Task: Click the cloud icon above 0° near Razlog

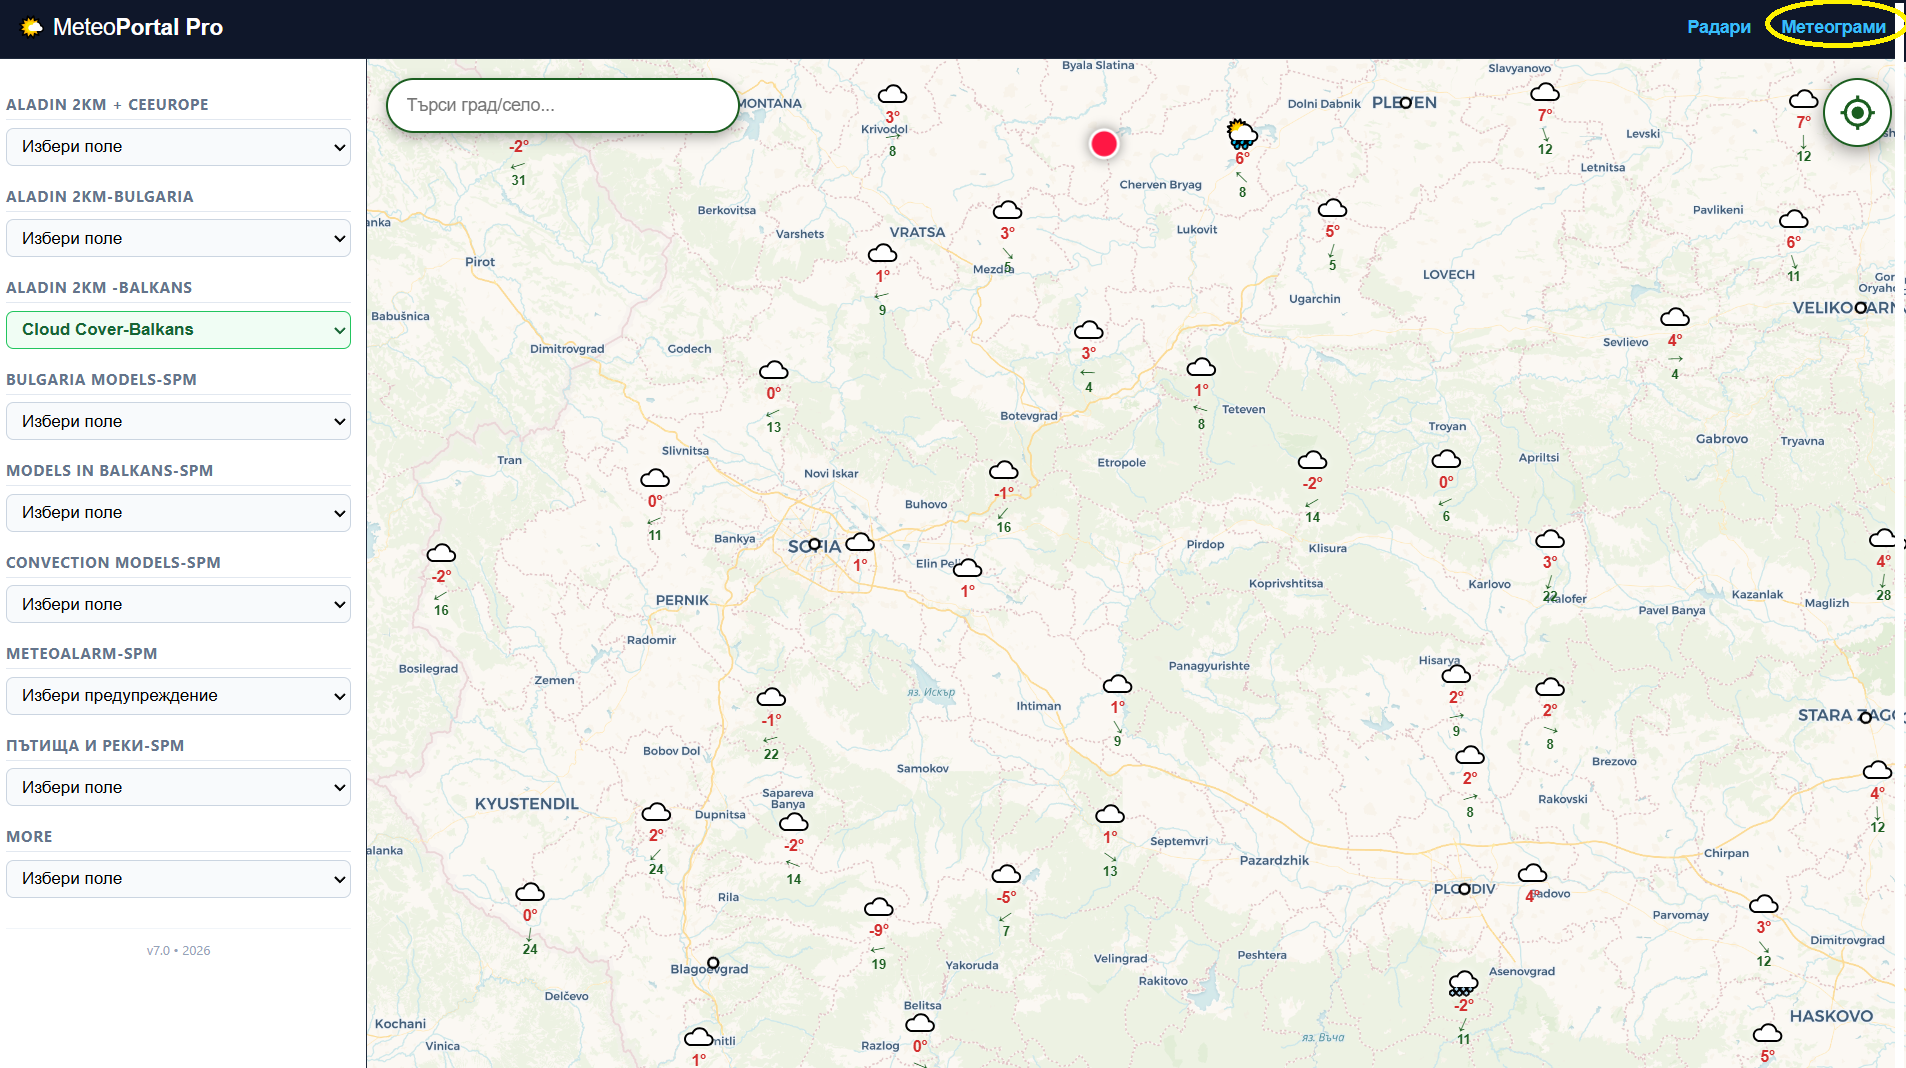Action: pos(920,1023)
